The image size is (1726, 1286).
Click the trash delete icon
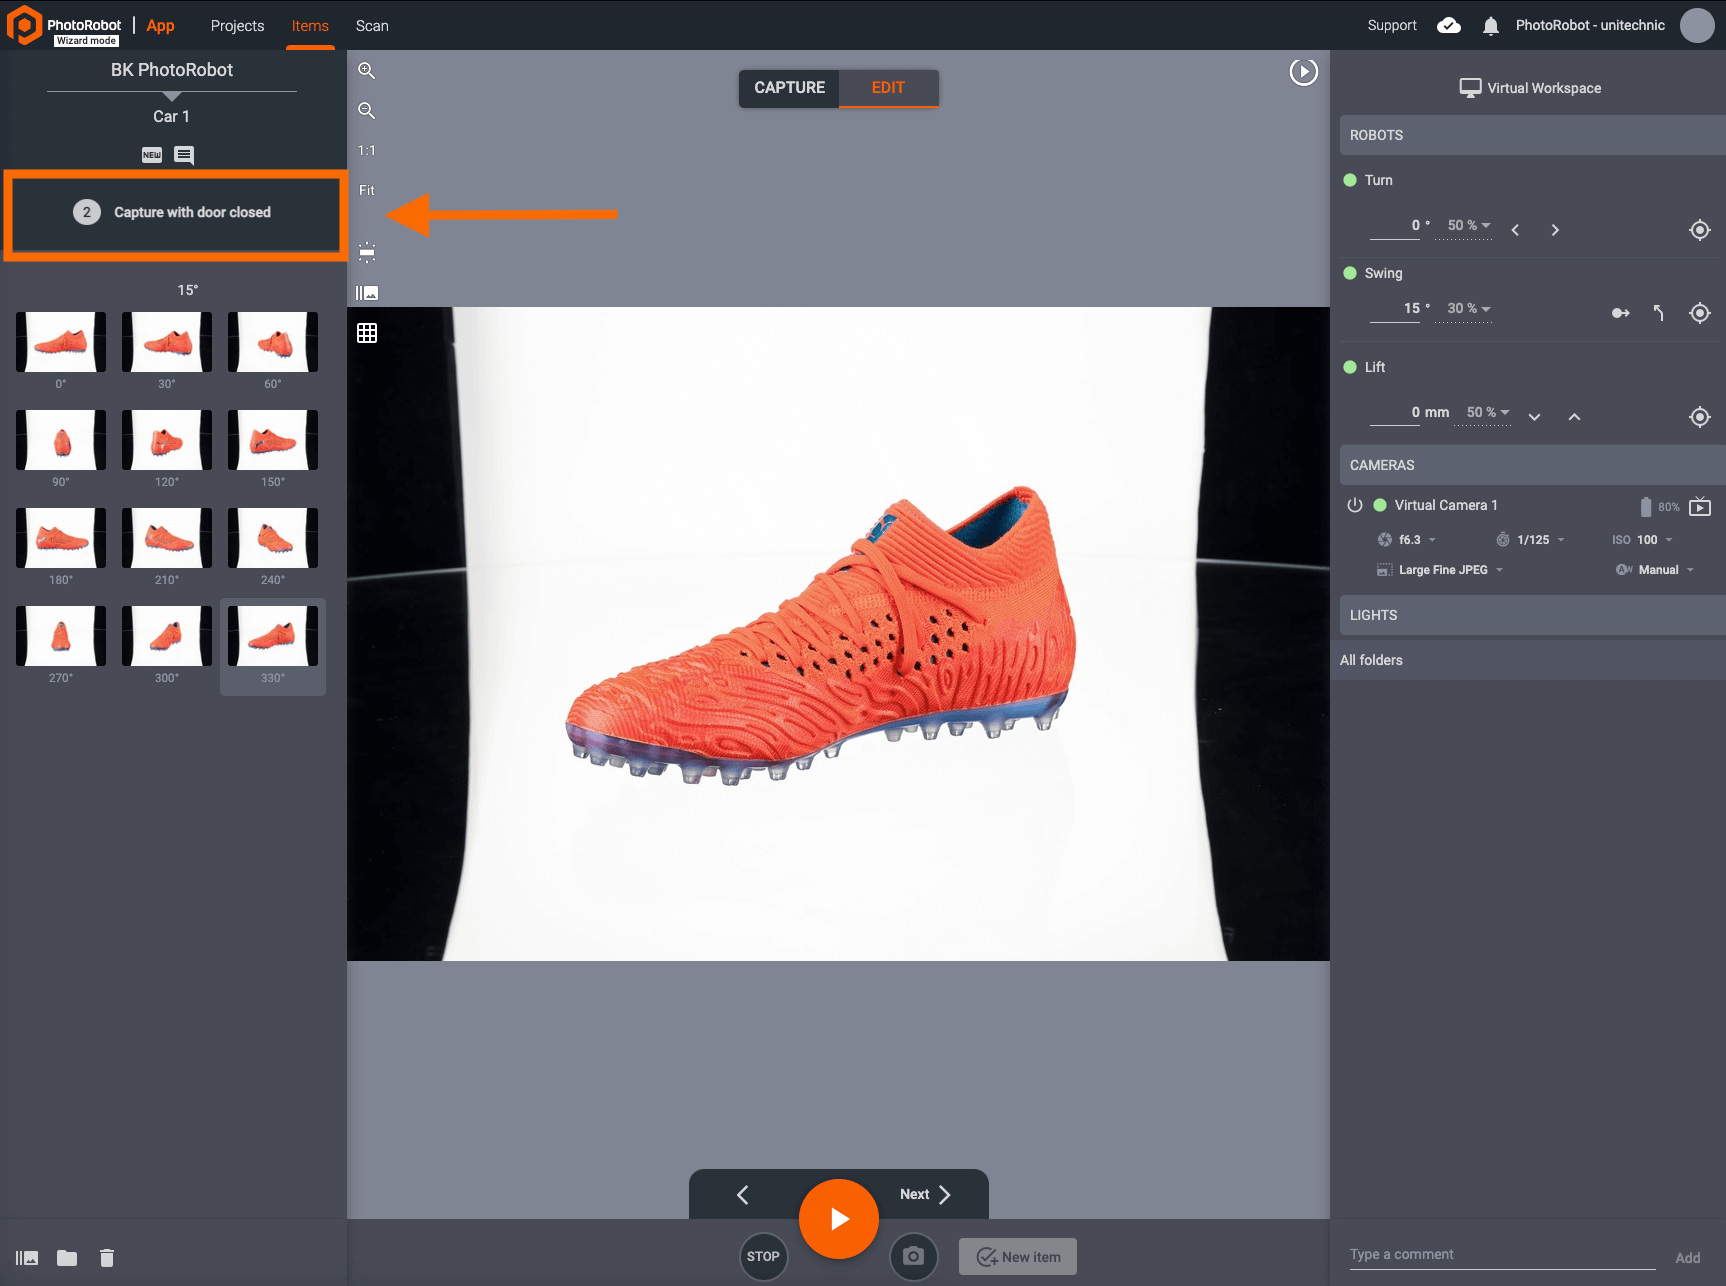(107, 1258)
